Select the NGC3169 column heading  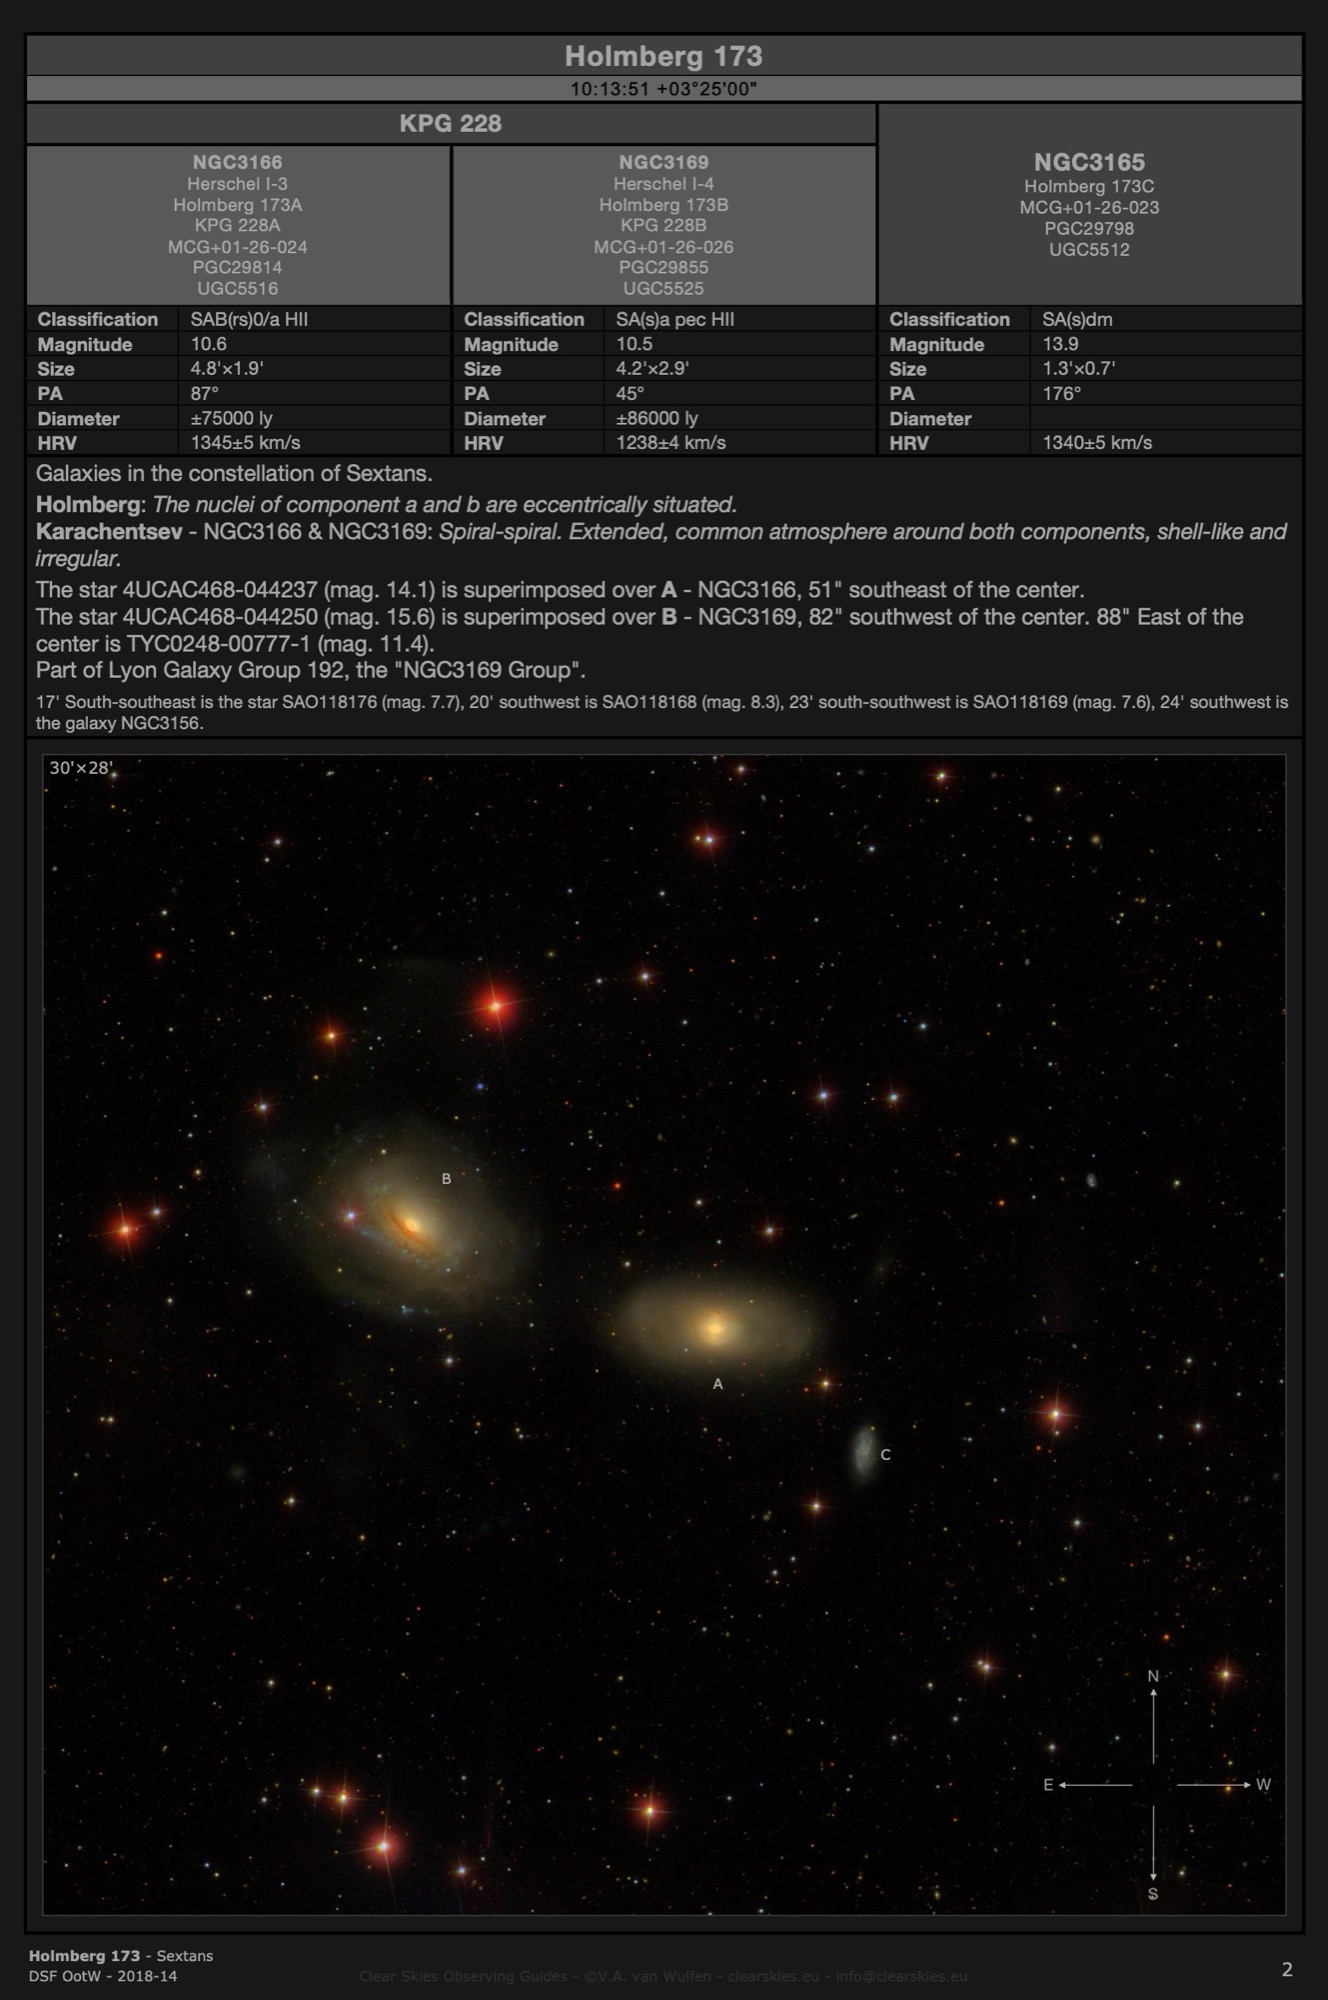(x=663, y=162)
